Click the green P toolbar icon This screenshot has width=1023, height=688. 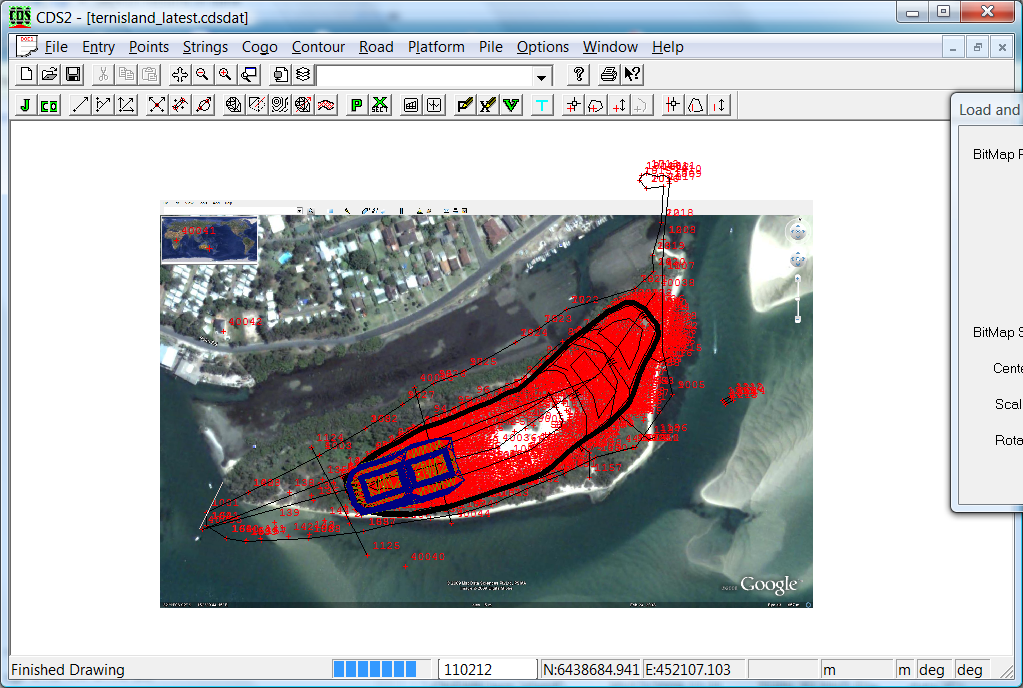pyautogui.click(x=356, y=105)
